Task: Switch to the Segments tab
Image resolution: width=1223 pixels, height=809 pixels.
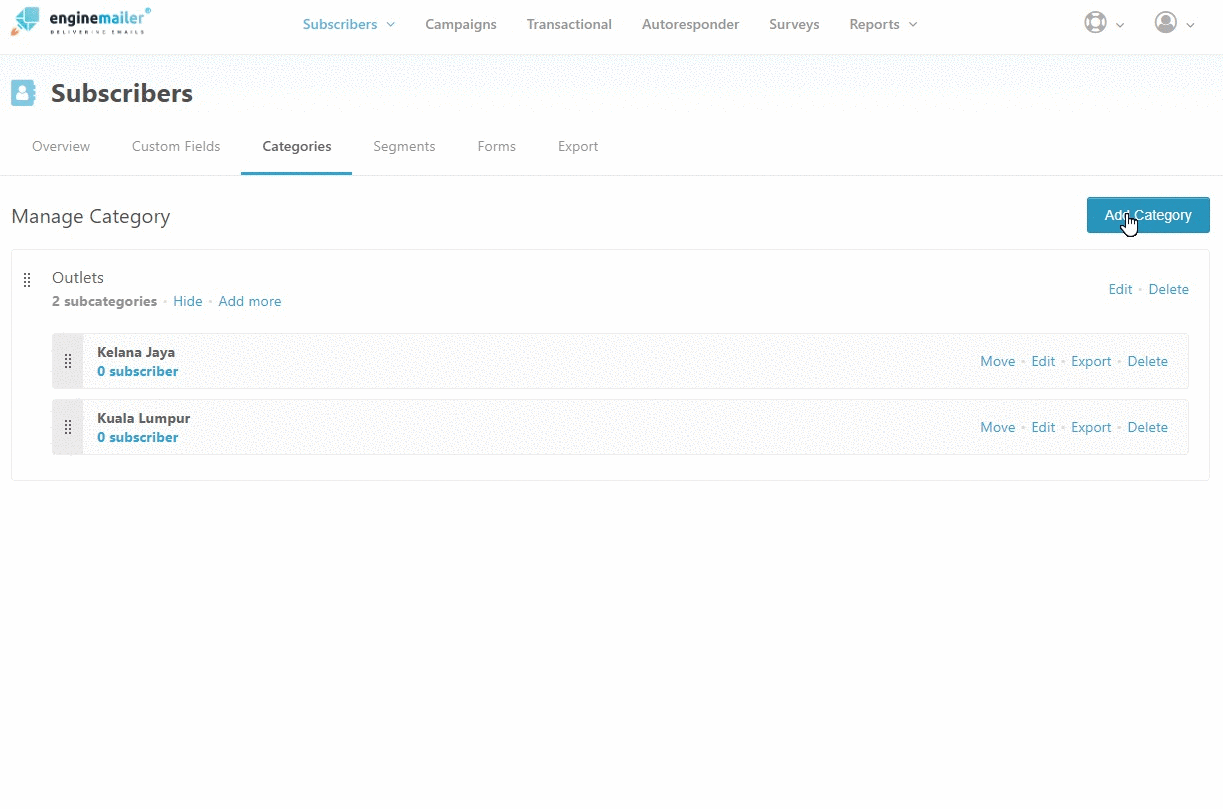Action: [404, 146]
